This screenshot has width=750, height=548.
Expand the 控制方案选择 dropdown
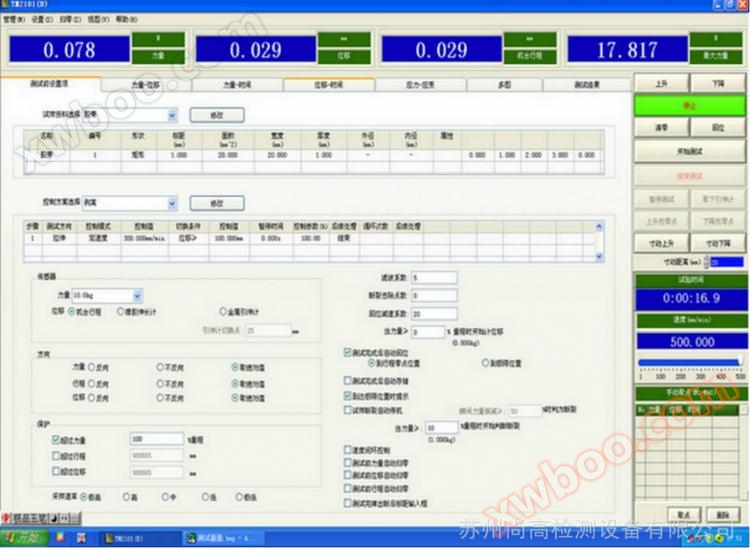pyautogui.click(x=173, y=203)
